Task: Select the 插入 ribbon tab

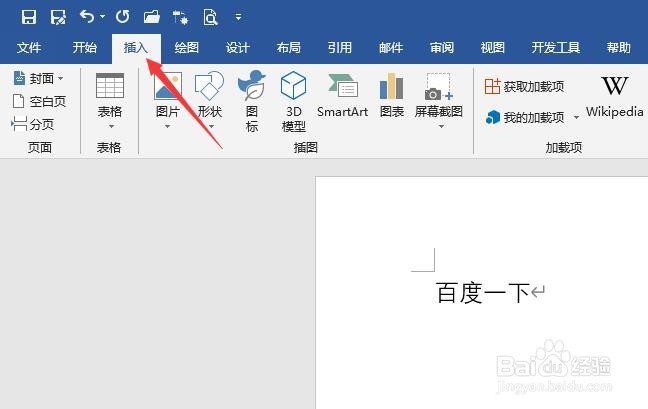Action: coord(136,48)
